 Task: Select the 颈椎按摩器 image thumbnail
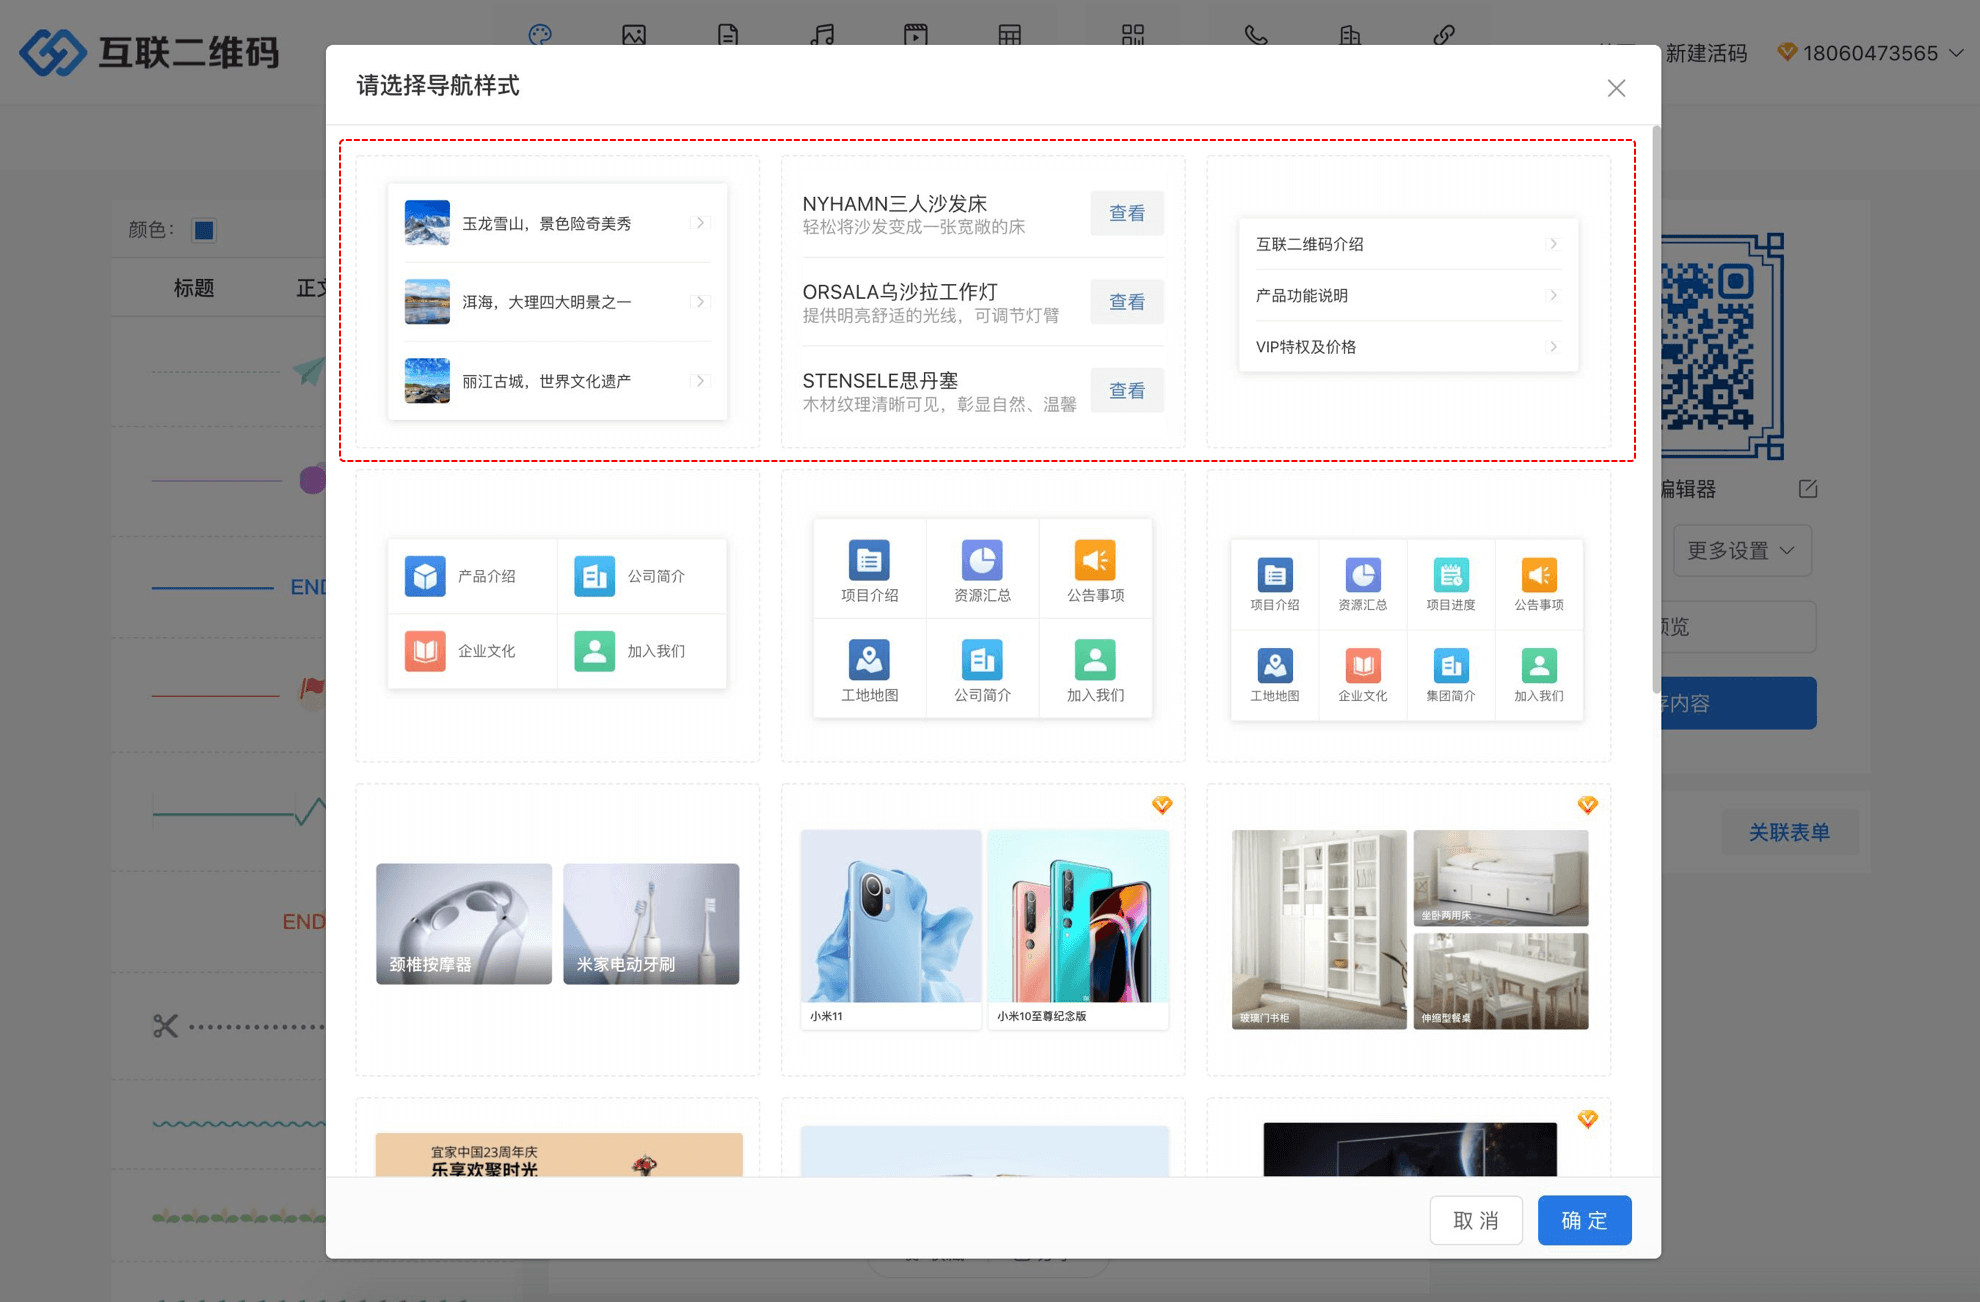coord(463,923)
